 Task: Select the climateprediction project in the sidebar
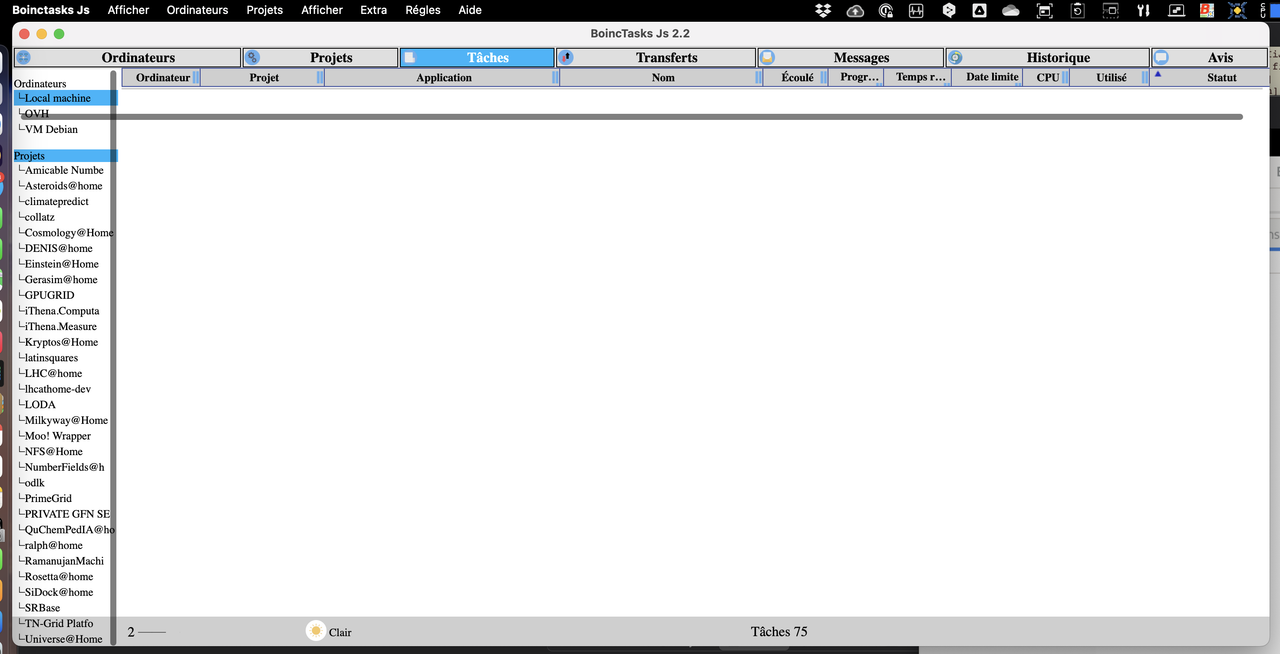(x=57, y=201)
